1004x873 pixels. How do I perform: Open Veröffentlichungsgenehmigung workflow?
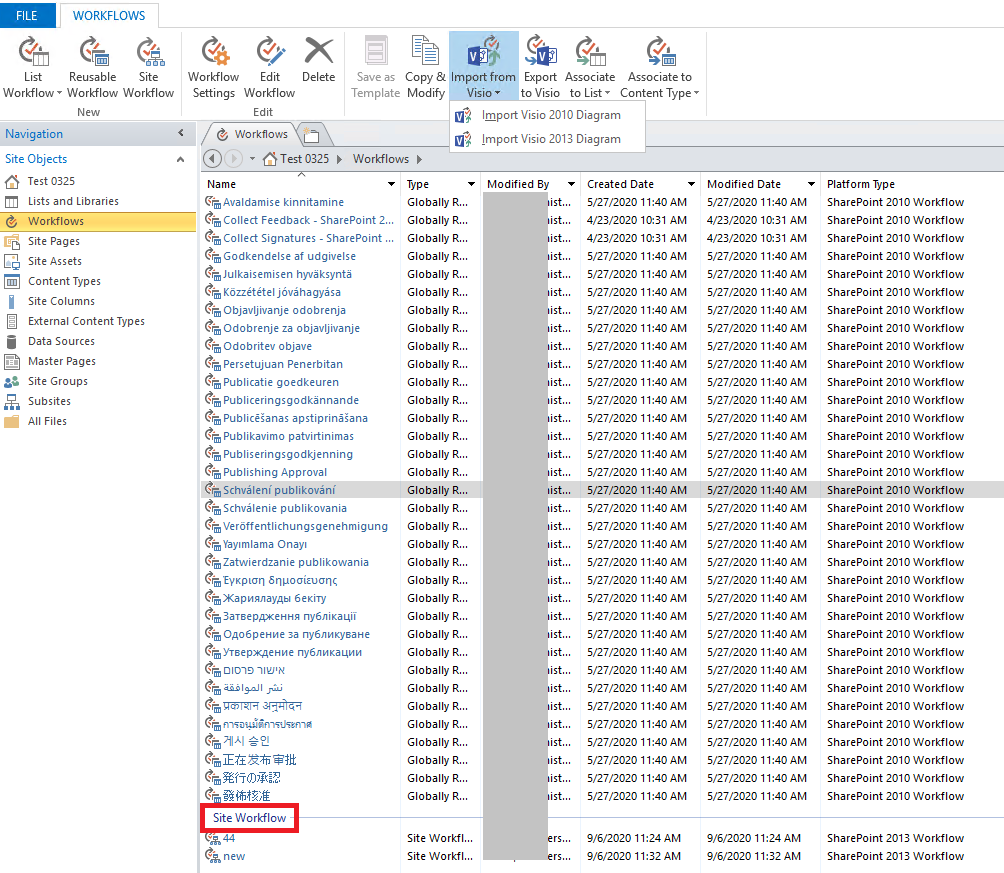[x=305, y=526]
